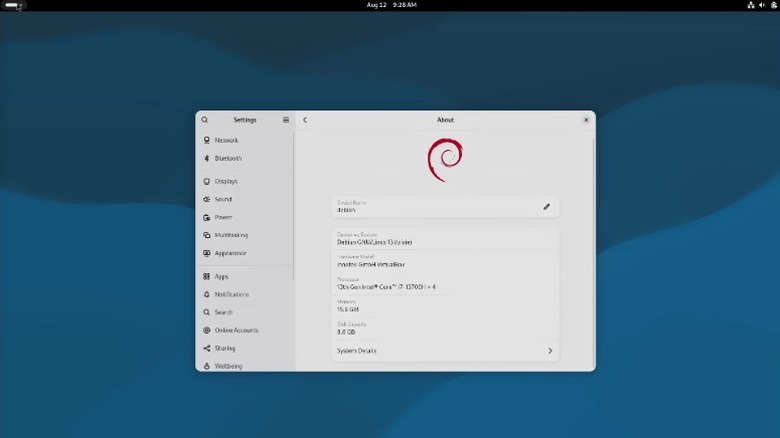Click the sidebar scrollbar in Settings
The image size is (780, 438).
click(x=293, y=207)
